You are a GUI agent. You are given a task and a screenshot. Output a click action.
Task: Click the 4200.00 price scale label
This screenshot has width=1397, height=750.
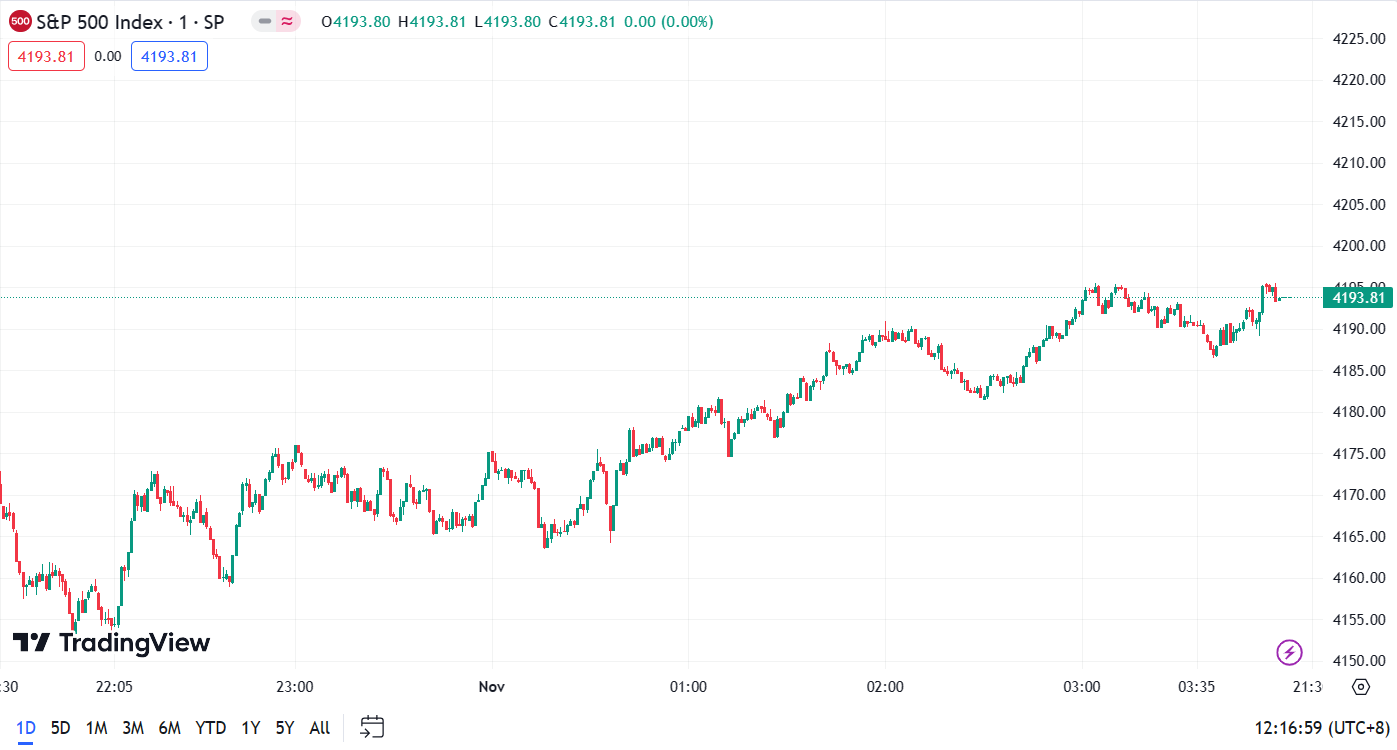coord(1358,246)
